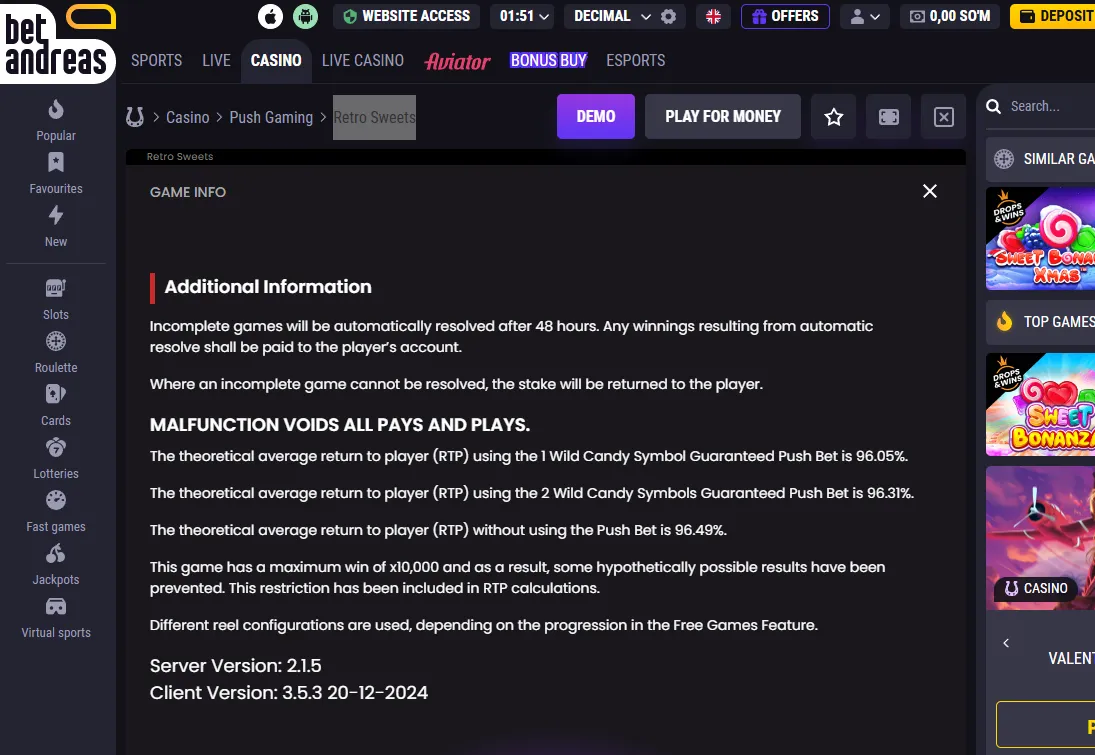Screen dimensions: 1095x755
Task: Open the SPORTS tab
Action: click(x=156, y=61)
